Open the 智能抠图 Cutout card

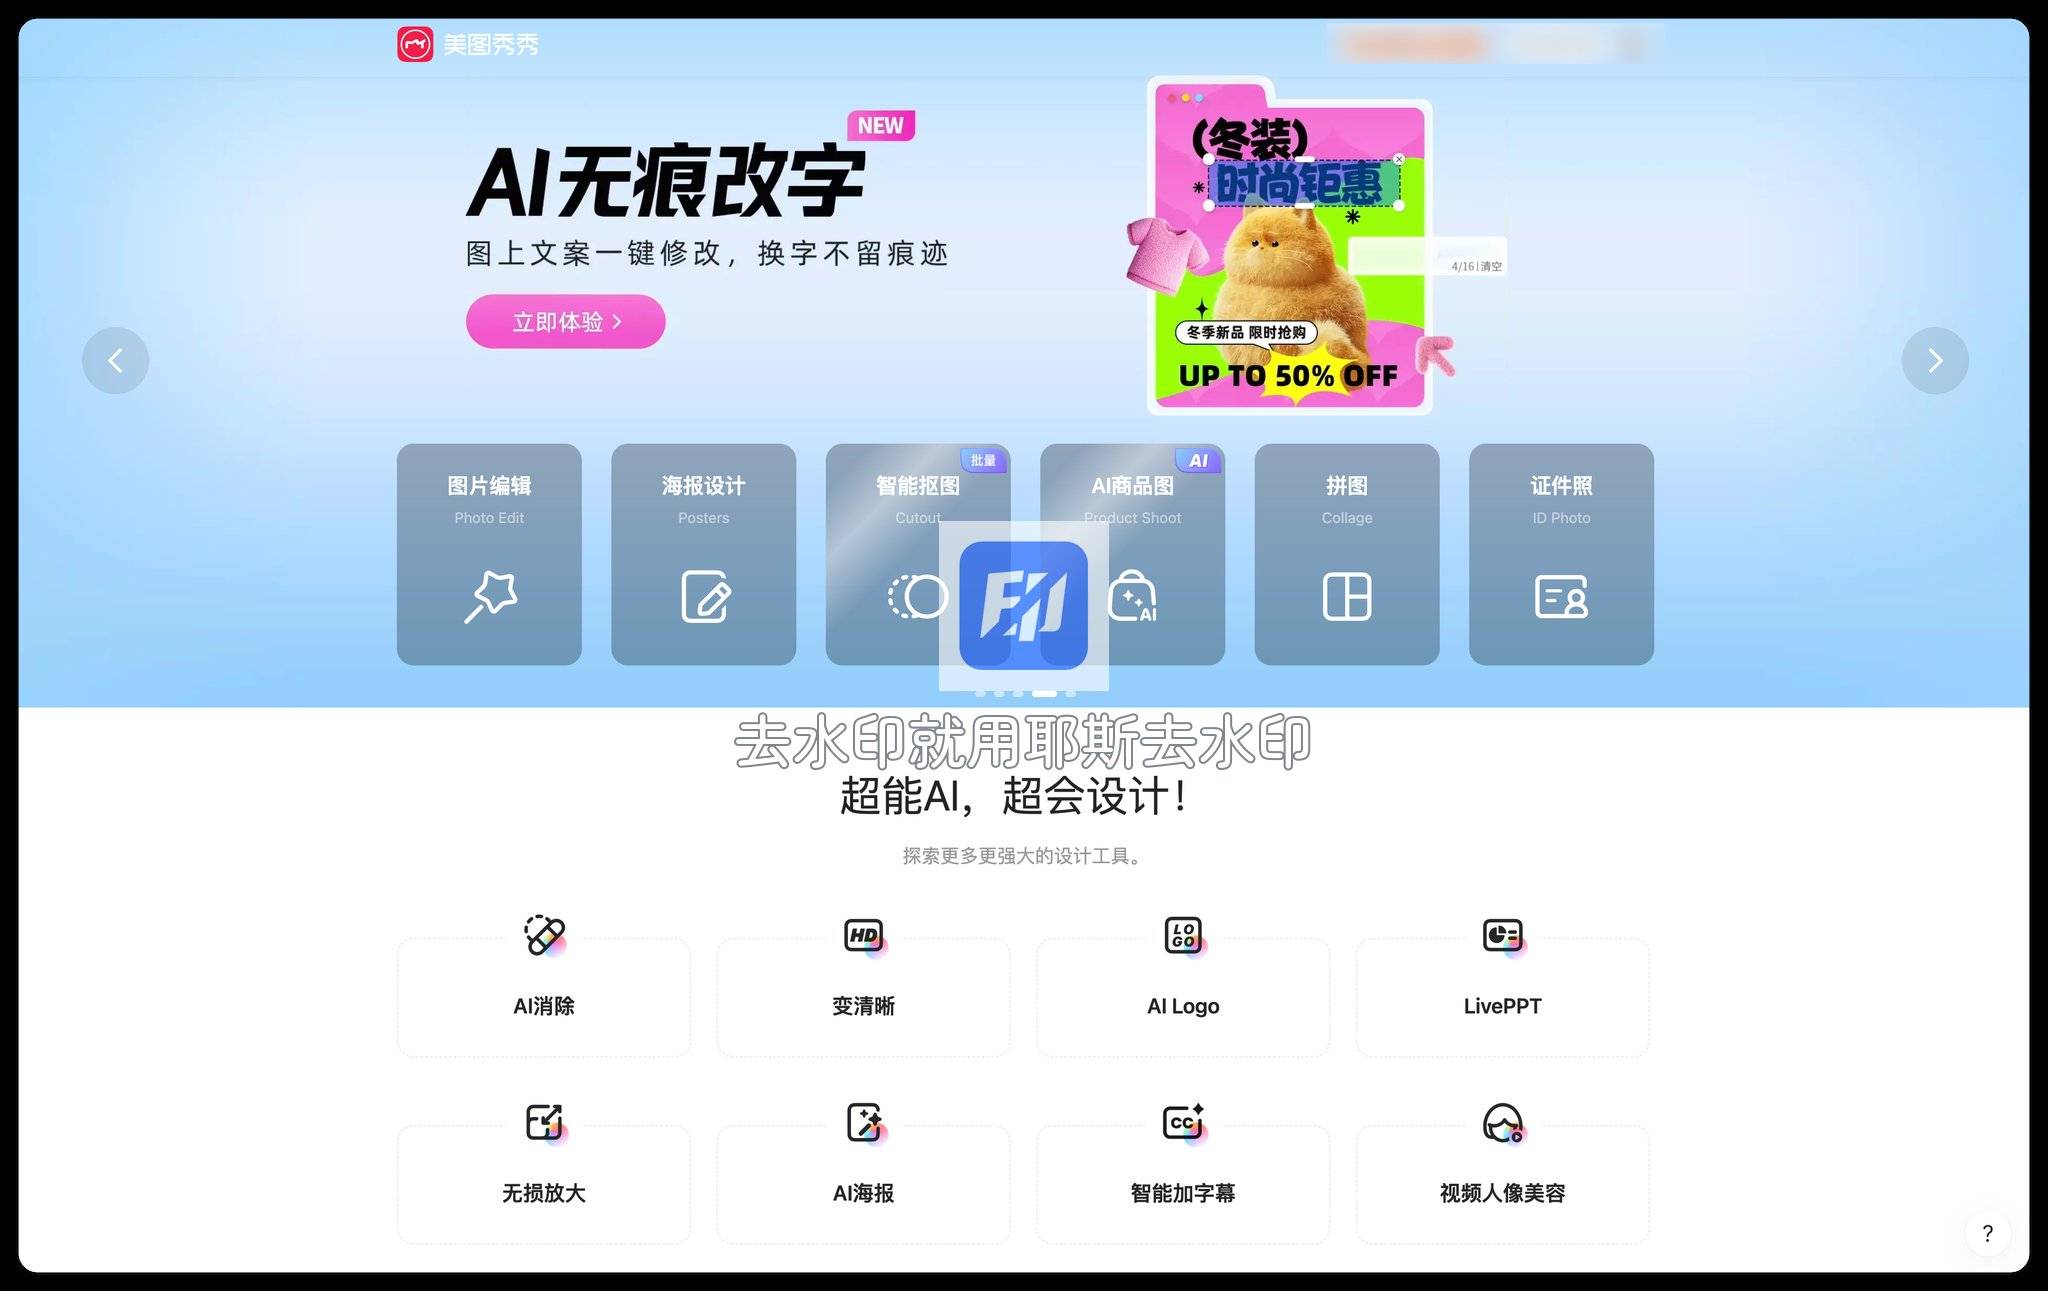pyautogui.click(x=918, y=554)
